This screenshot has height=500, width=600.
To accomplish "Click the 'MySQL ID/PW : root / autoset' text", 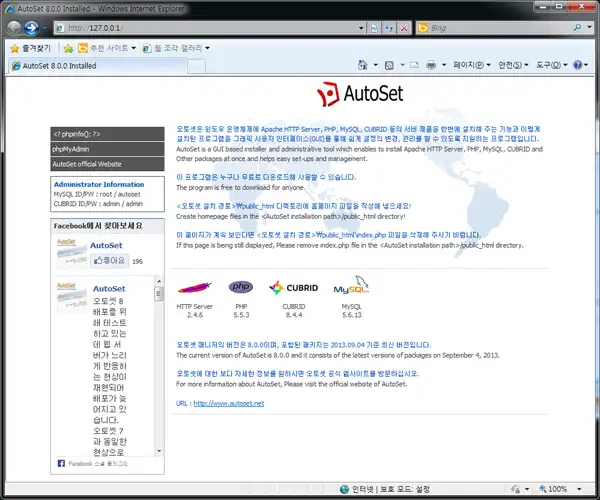I will pyautogui.click(x=97, y=194).
